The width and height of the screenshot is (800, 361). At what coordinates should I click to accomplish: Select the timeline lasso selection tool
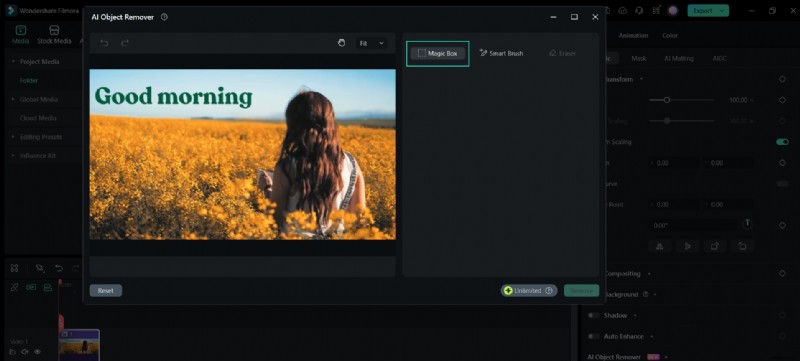coord(39,268)
